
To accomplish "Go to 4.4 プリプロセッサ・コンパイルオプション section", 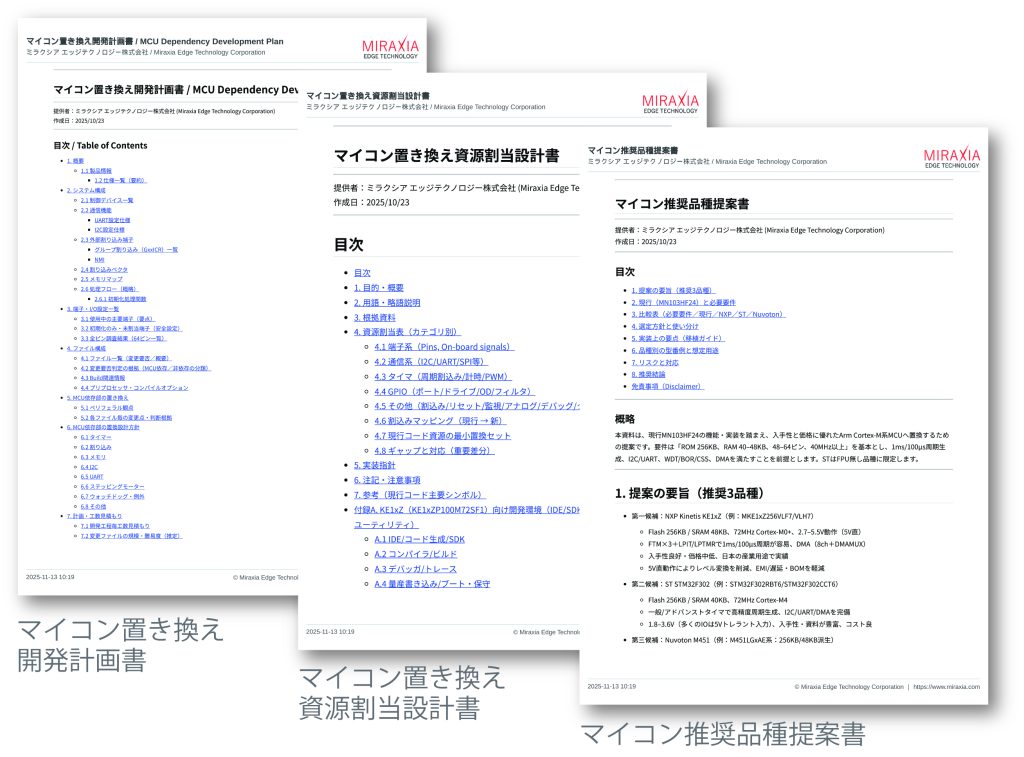I will [134, 387].
